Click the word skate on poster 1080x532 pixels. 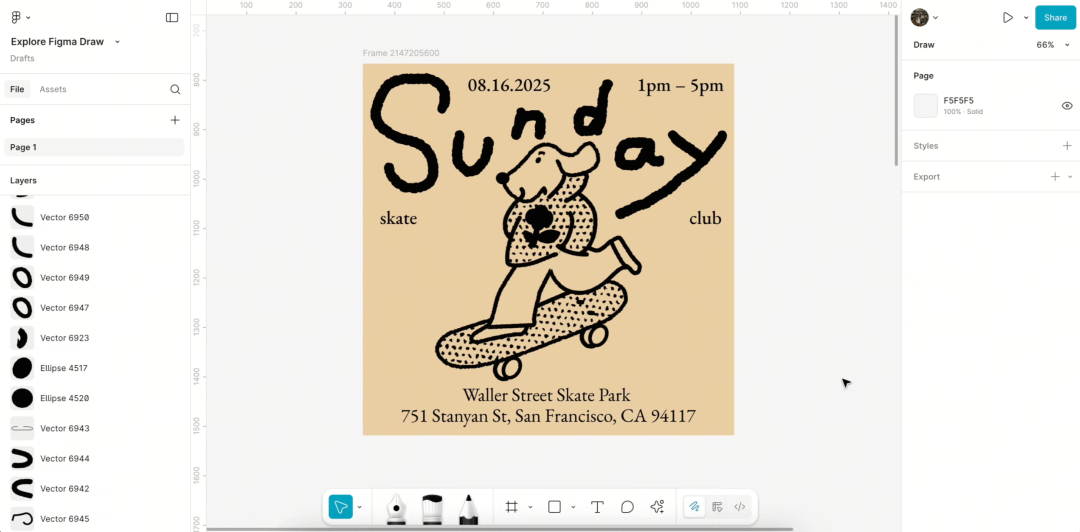coord(398,218)
